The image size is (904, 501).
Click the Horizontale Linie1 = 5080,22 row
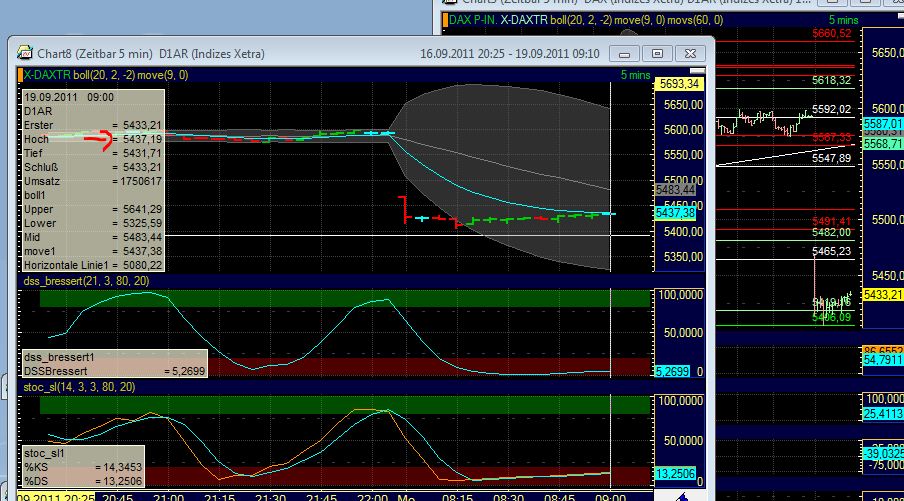[x=93, y=265]
